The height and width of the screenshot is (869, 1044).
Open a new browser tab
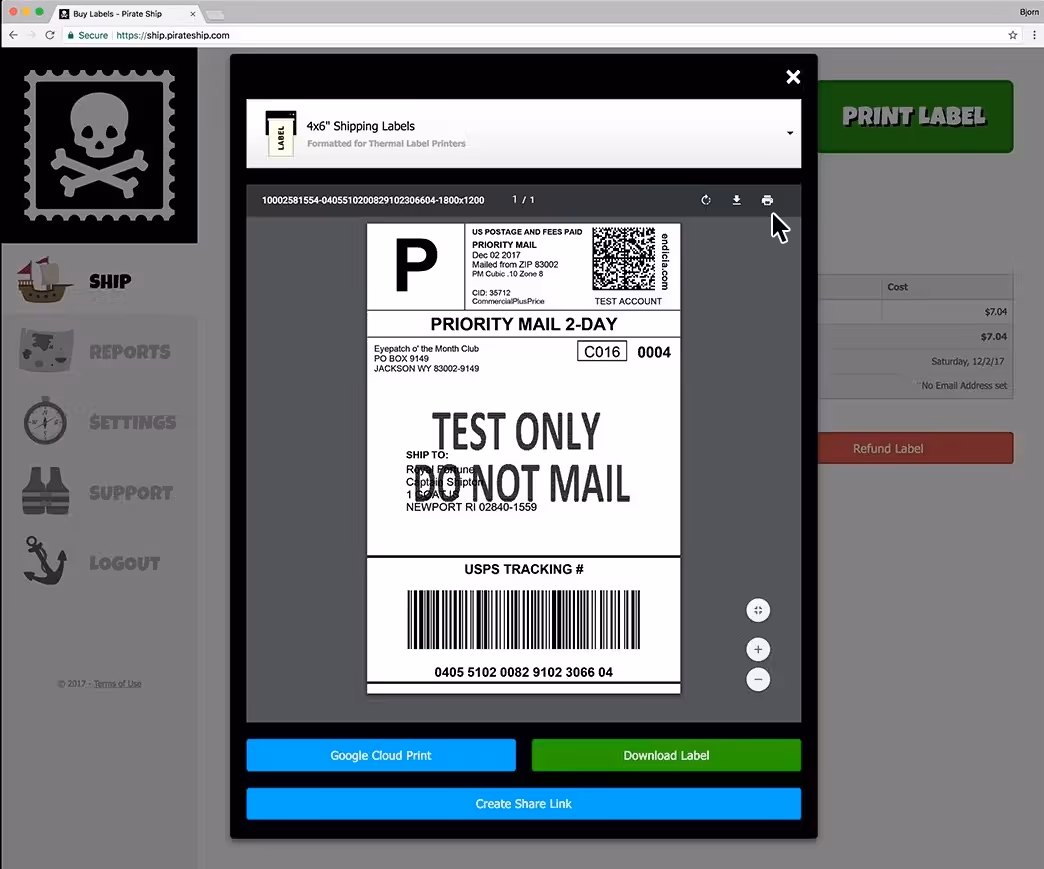tap(214, 15)
